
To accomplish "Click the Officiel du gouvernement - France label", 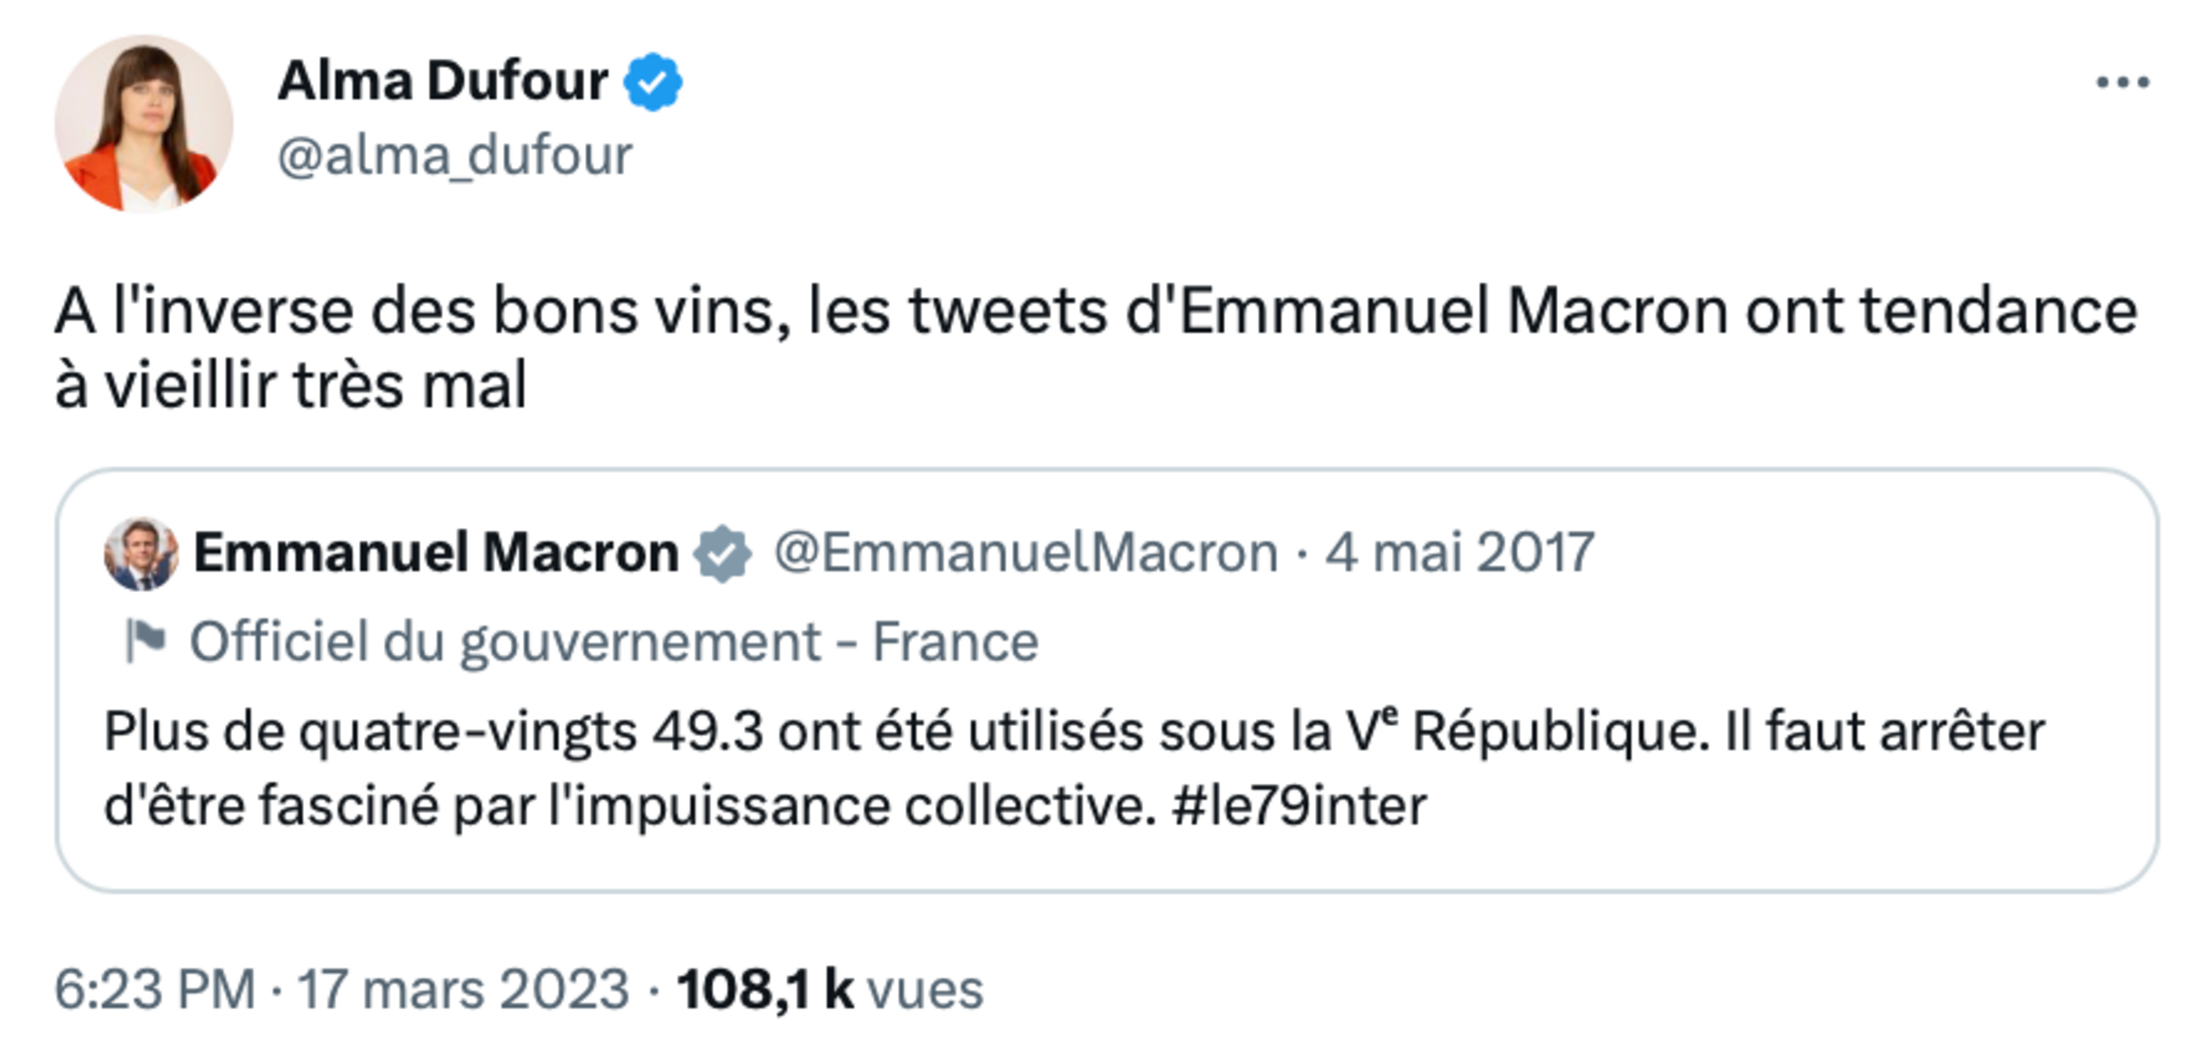I will 614,641.
